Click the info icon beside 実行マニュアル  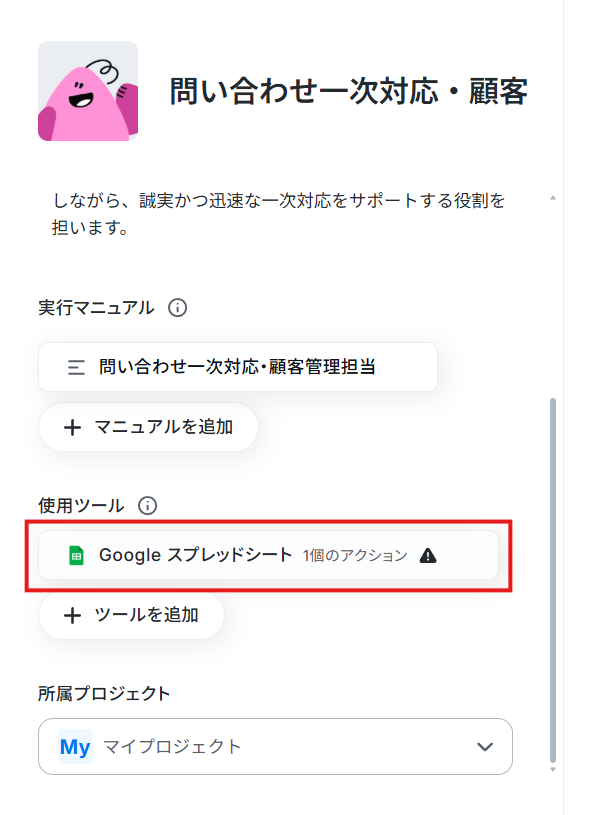(x=177, y=308)
